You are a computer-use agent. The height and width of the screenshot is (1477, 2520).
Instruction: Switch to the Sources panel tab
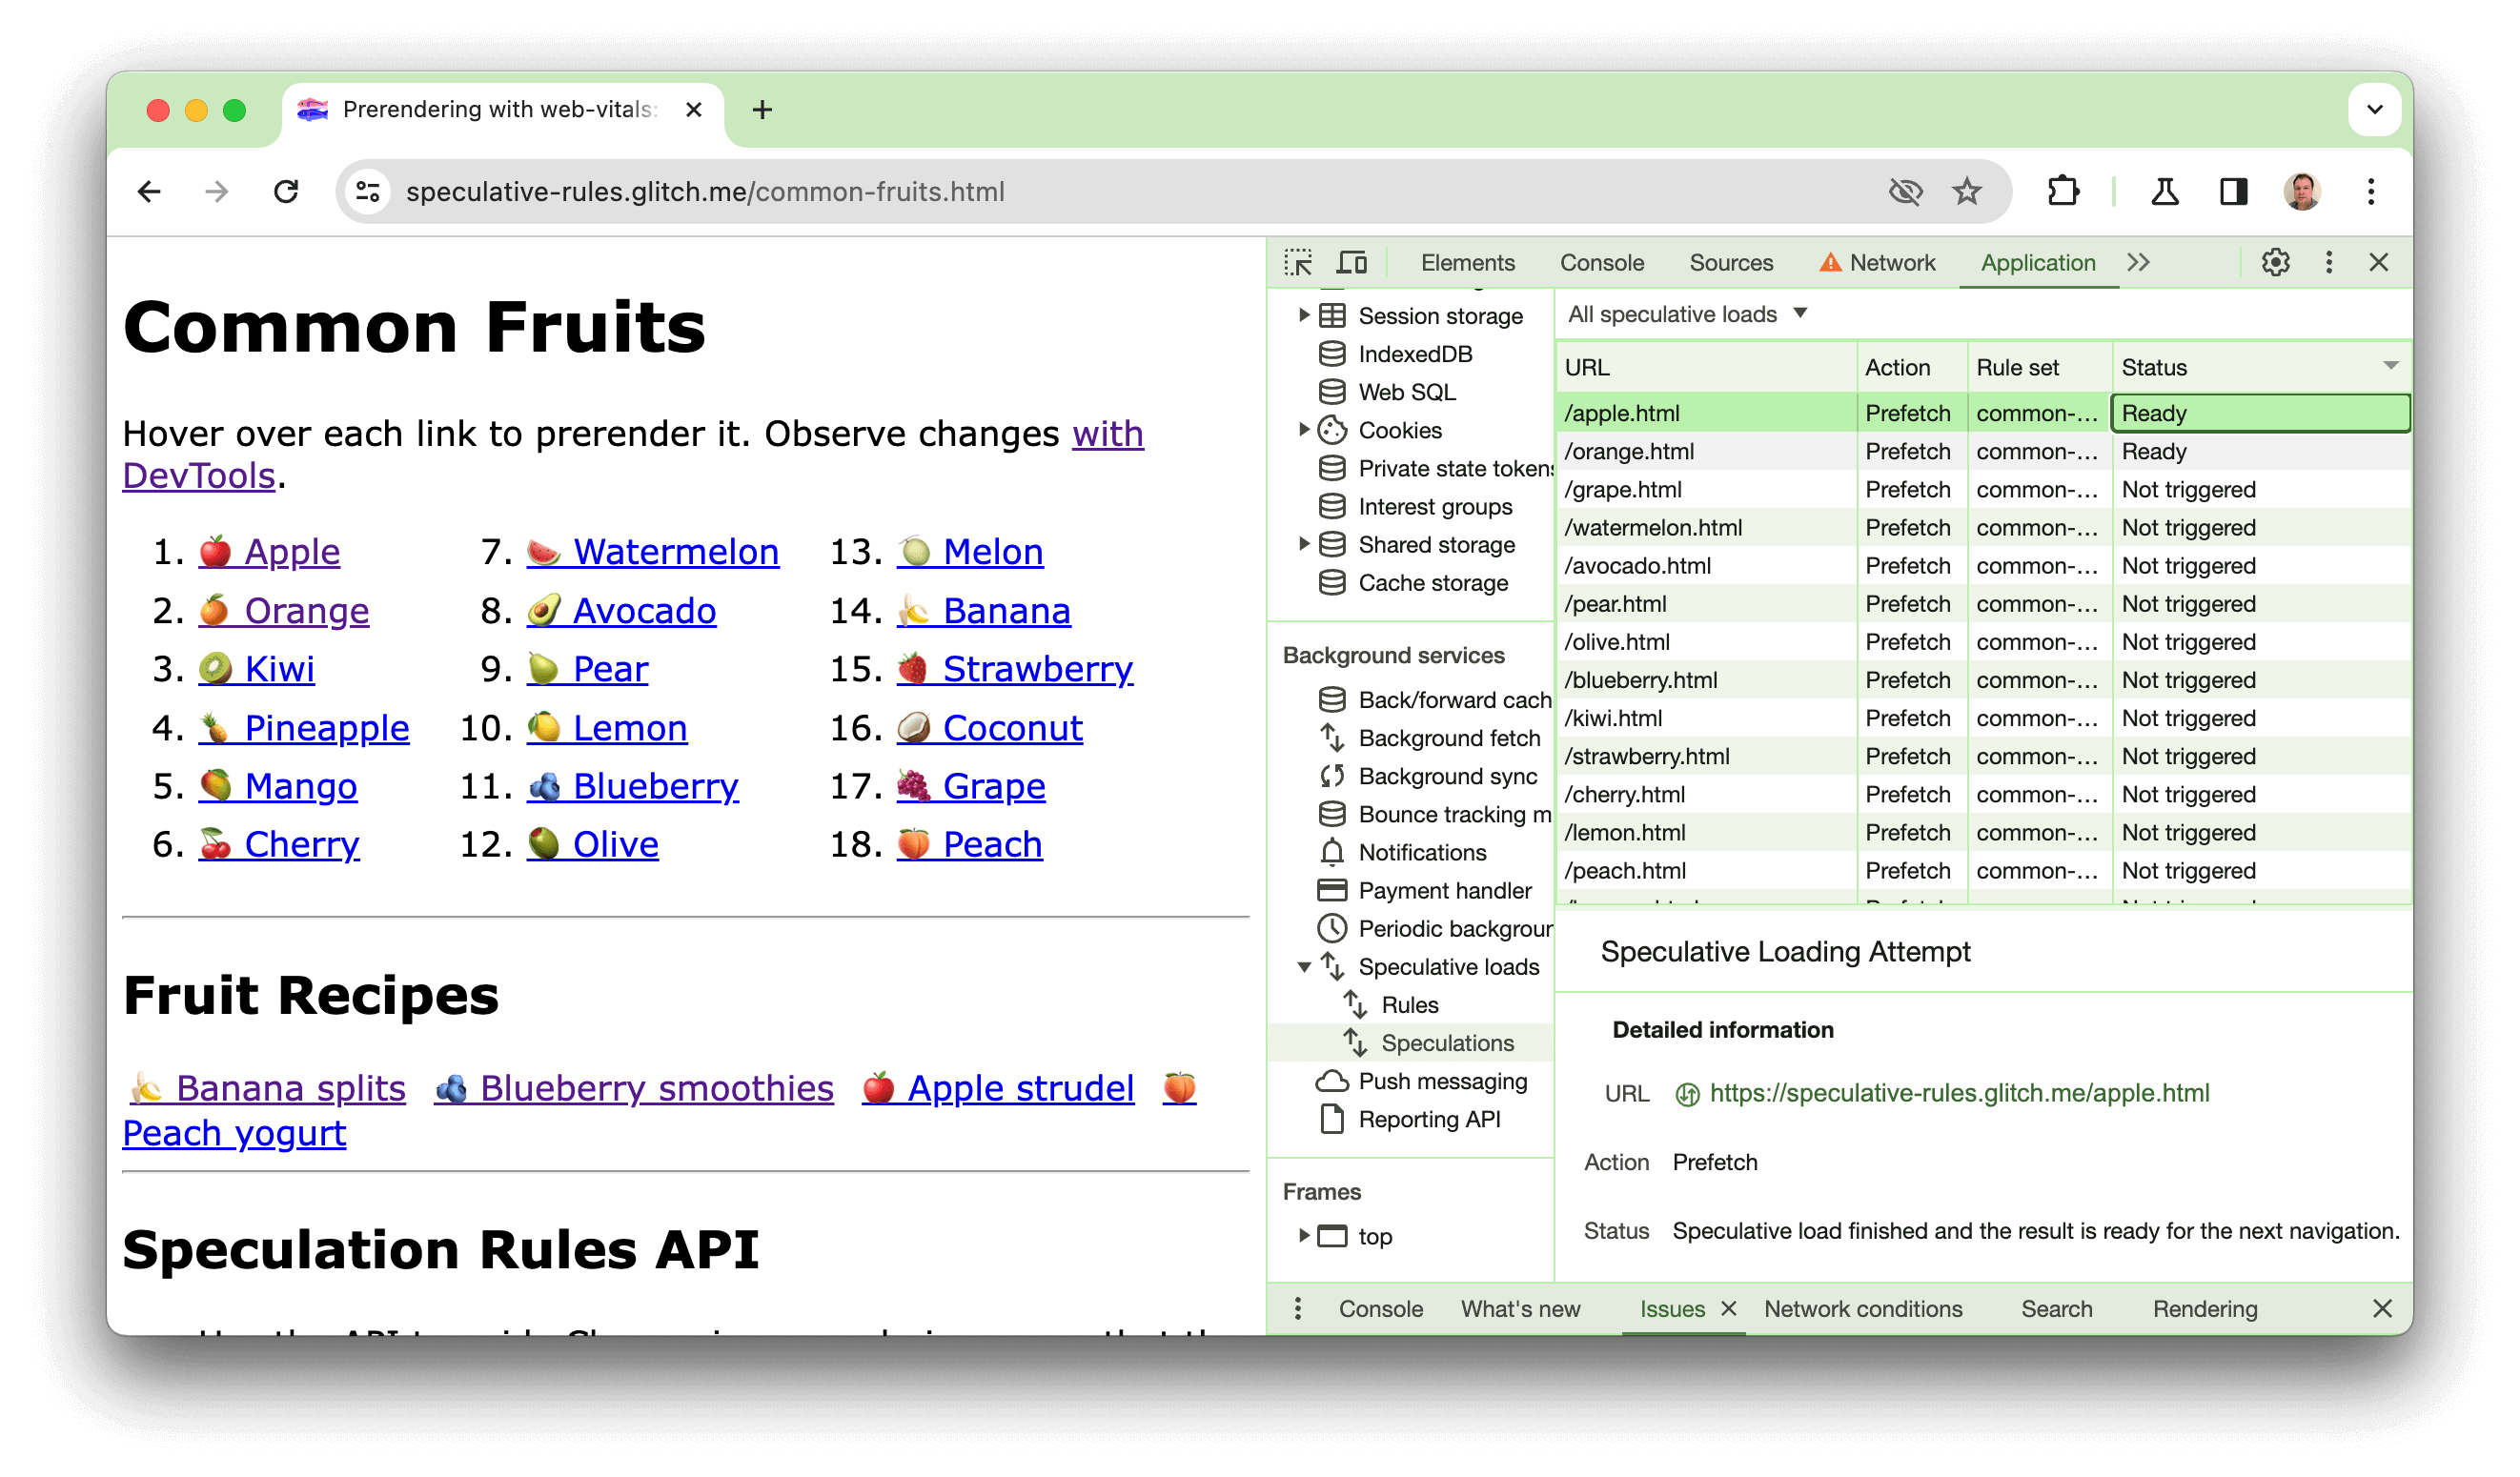[x=1731, y=262]
